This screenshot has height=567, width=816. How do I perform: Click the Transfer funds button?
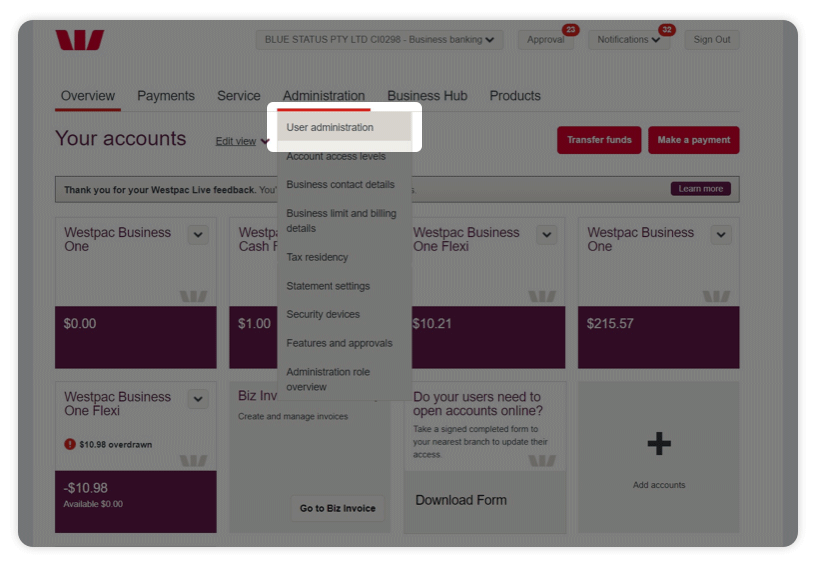[599, 140]
